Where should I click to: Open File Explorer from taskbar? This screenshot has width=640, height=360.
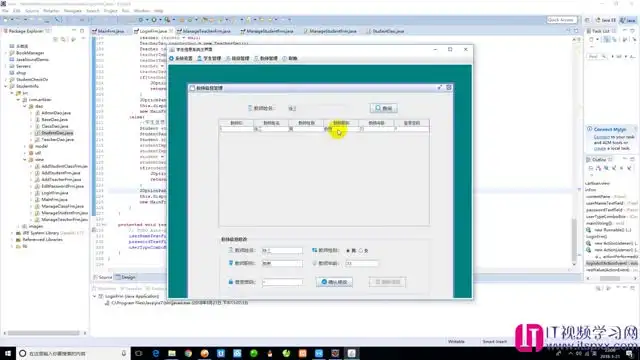[x=172, y=353]
